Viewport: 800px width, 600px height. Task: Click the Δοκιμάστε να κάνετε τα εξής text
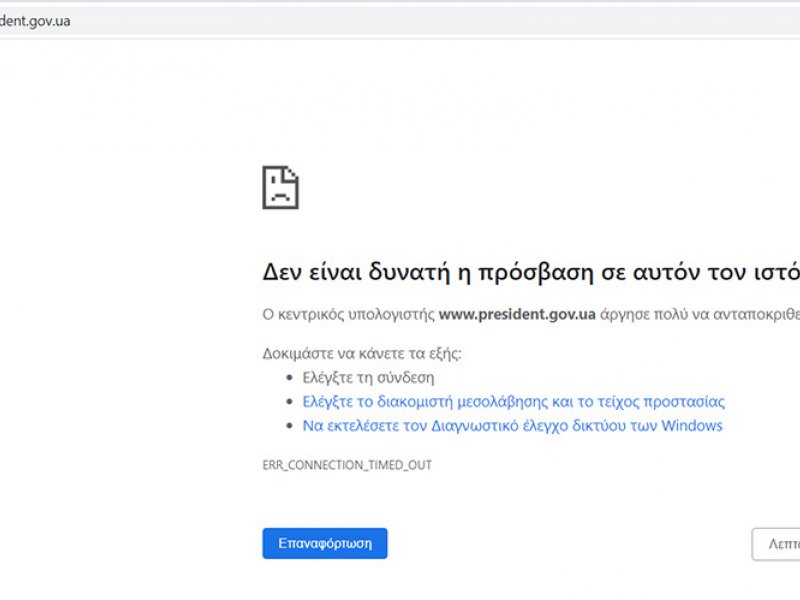point(362,353)
